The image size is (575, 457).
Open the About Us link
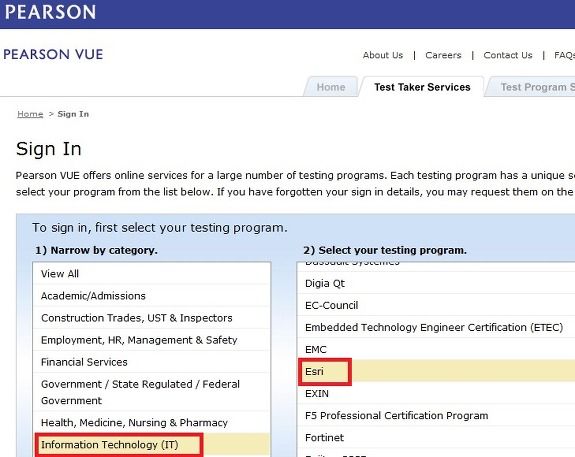pyautogui.click(x=383, y=55)
